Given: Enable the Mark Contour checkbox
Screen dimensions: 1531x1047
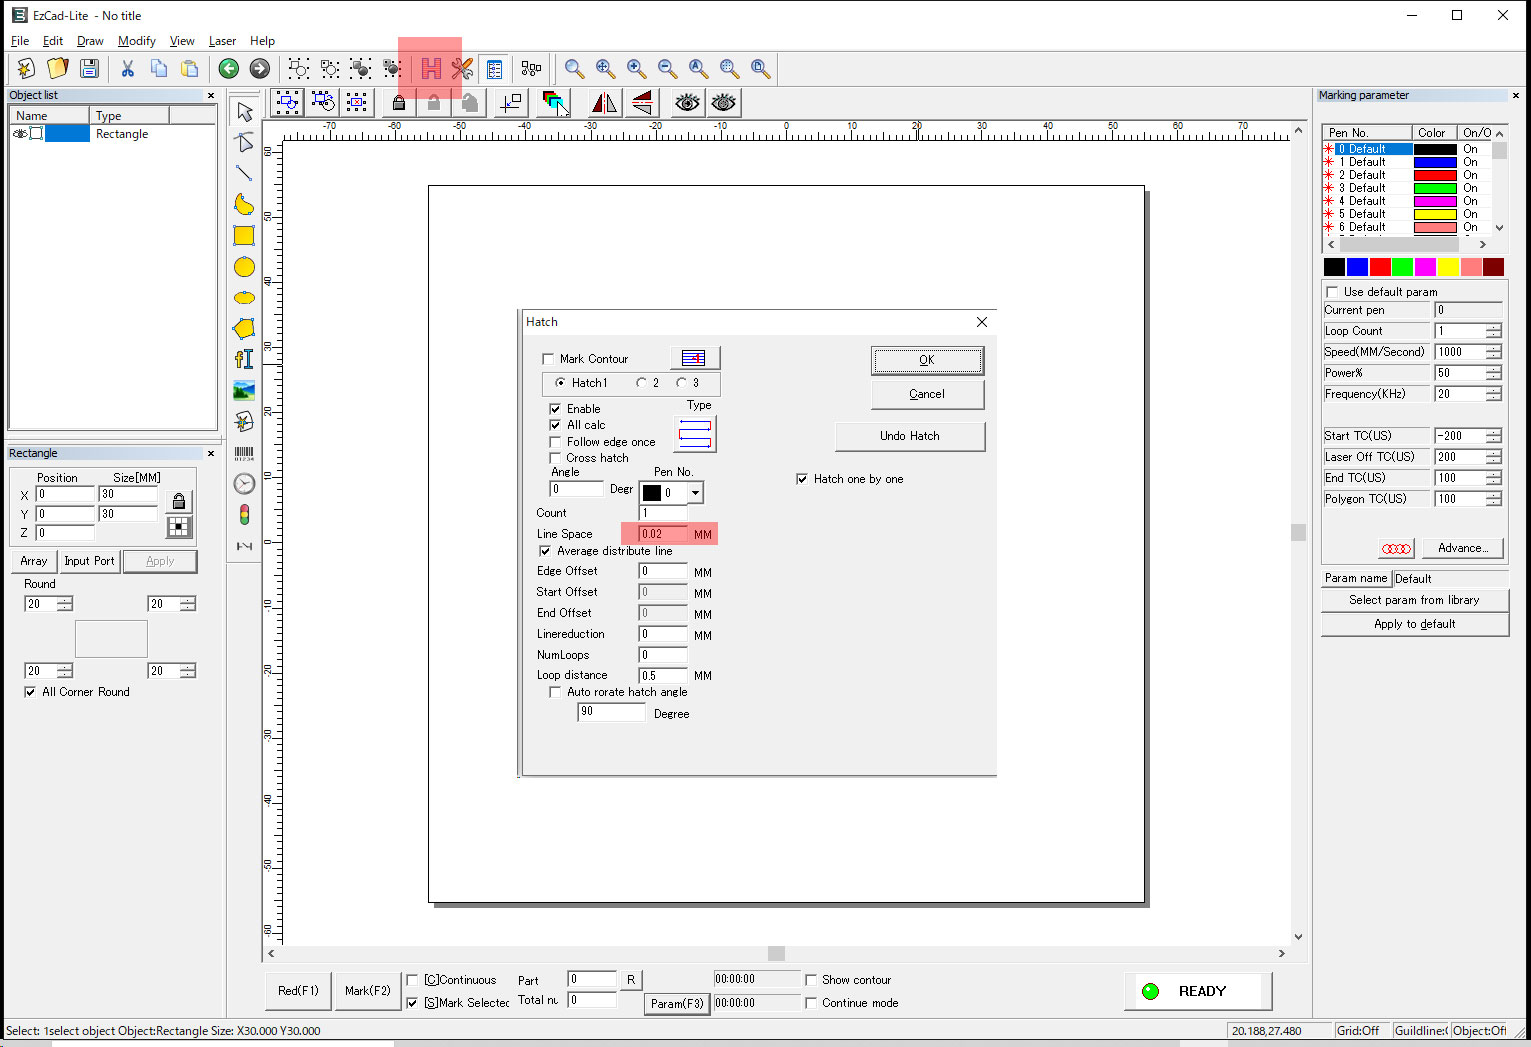Looking at the screenshot, I should pos(548,359).
